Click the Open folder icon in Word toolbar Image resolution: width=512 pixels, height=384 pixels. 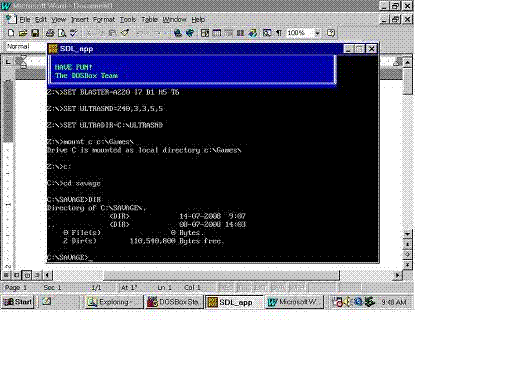click(23, 33)
